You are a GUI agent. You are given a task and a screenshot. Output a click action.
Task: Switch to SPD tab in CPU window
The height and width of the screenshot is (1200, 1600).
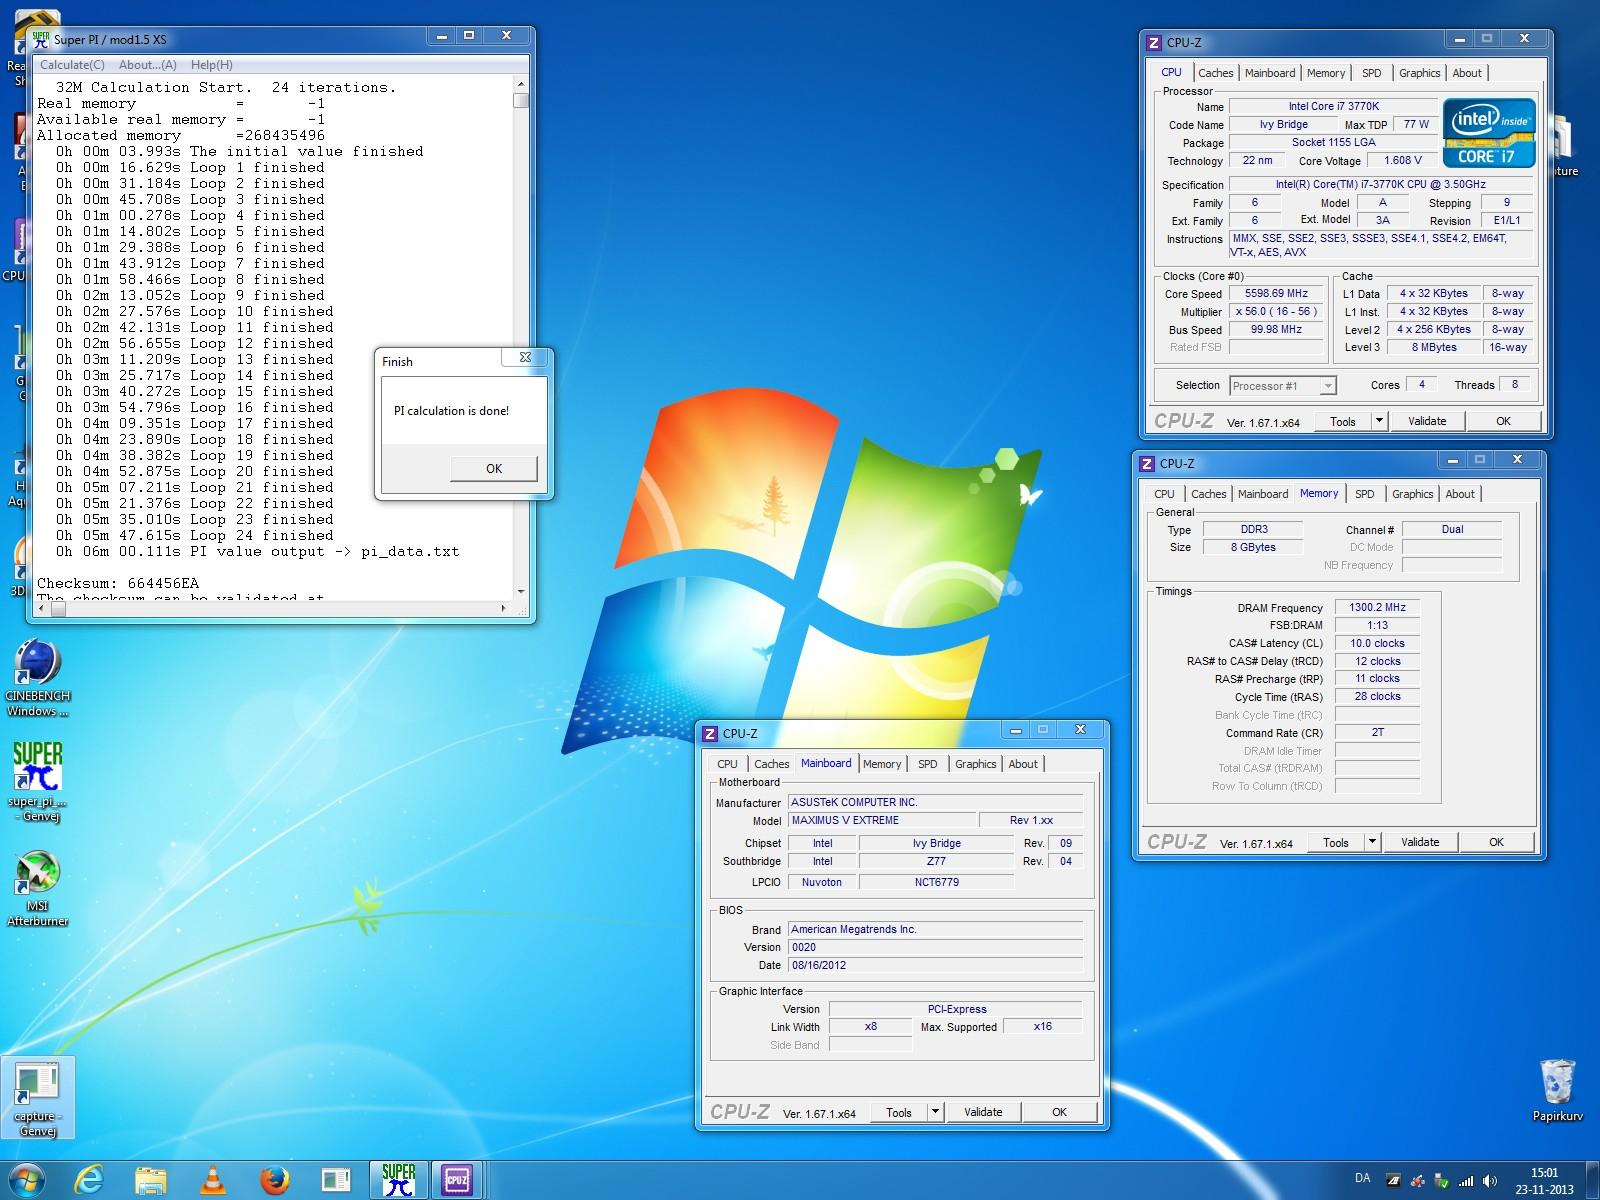point(1371,73)
